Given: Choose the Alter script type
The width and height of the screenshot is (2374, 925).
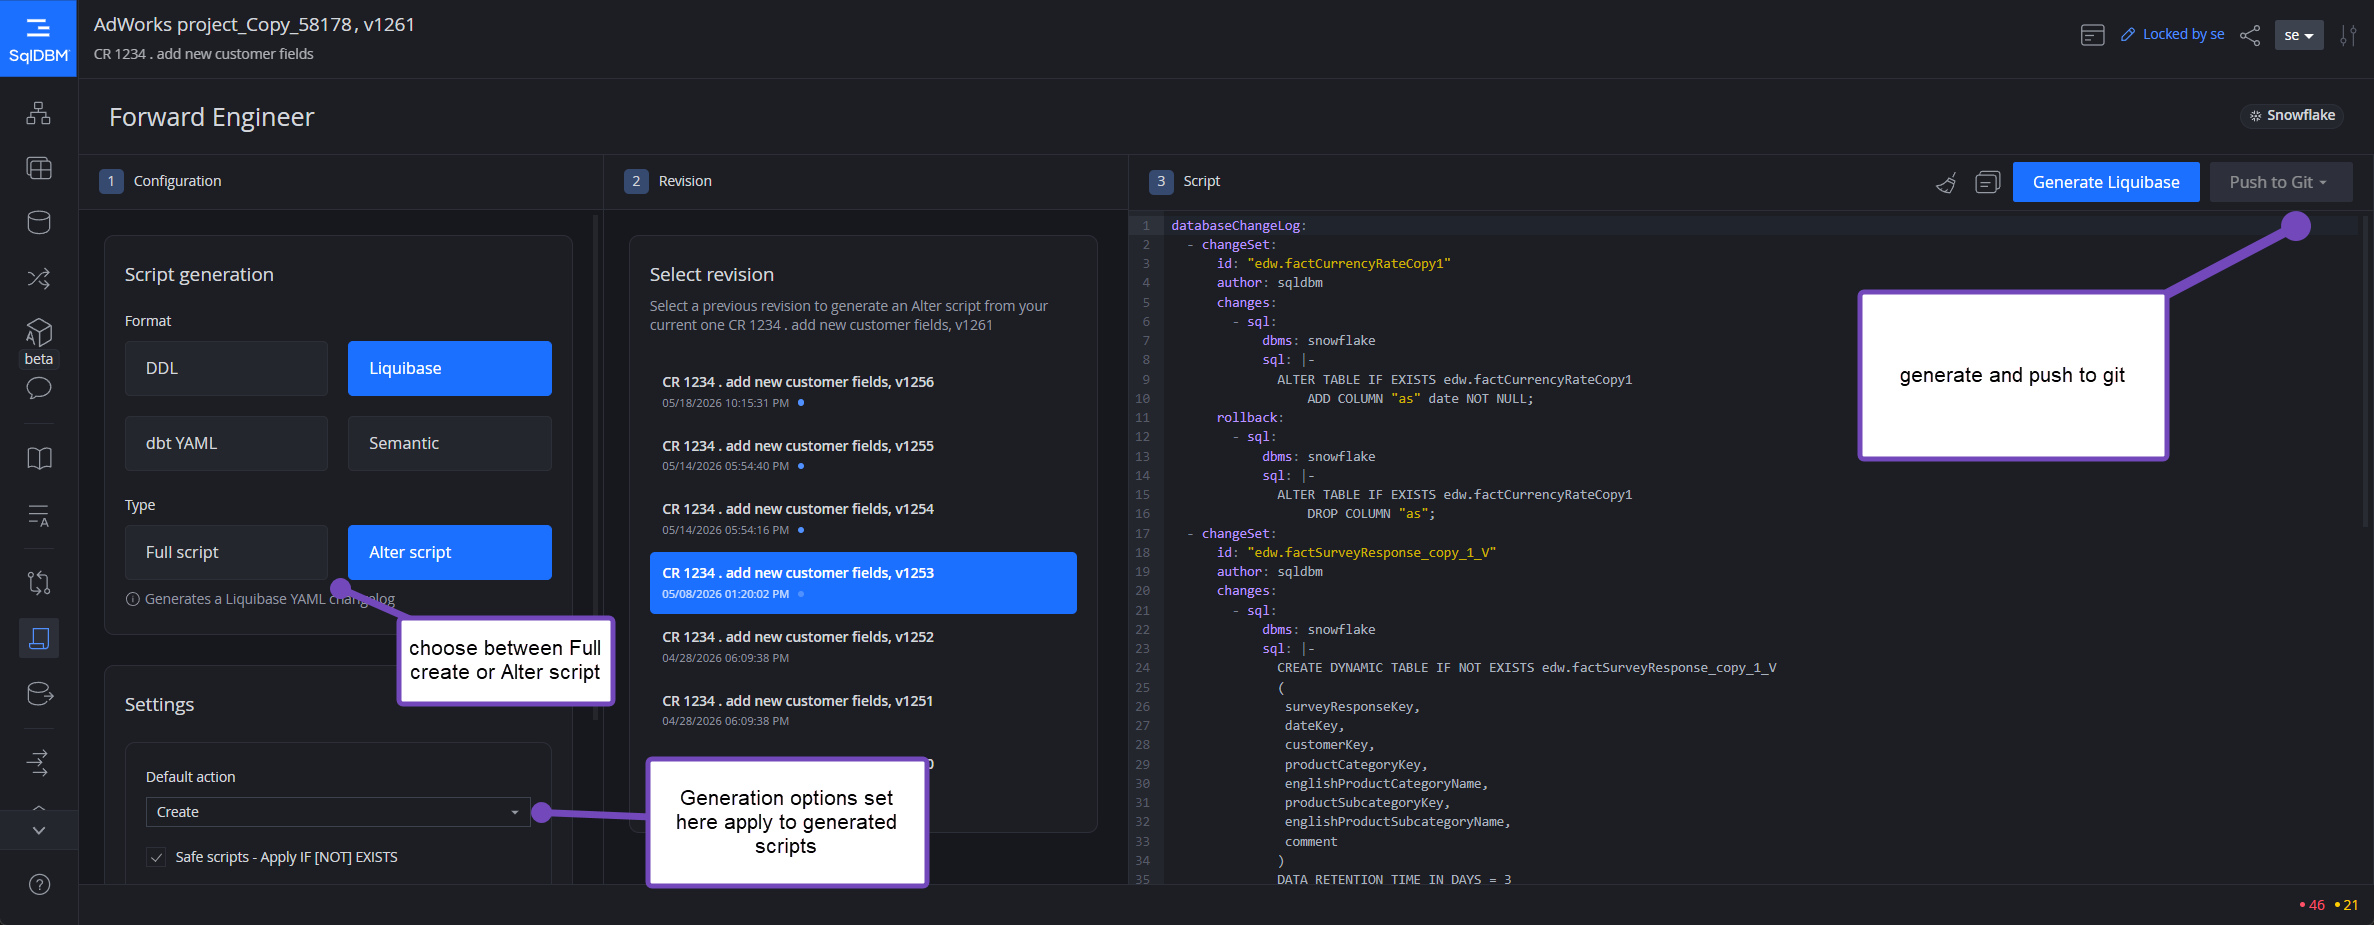Looking at the screenshot, I should pos(449,552).
